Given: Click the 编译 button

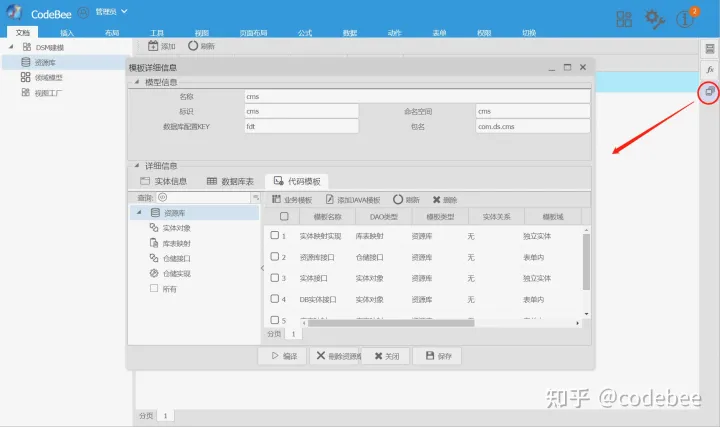Looking at the screenshot, I should click(282, 356).
